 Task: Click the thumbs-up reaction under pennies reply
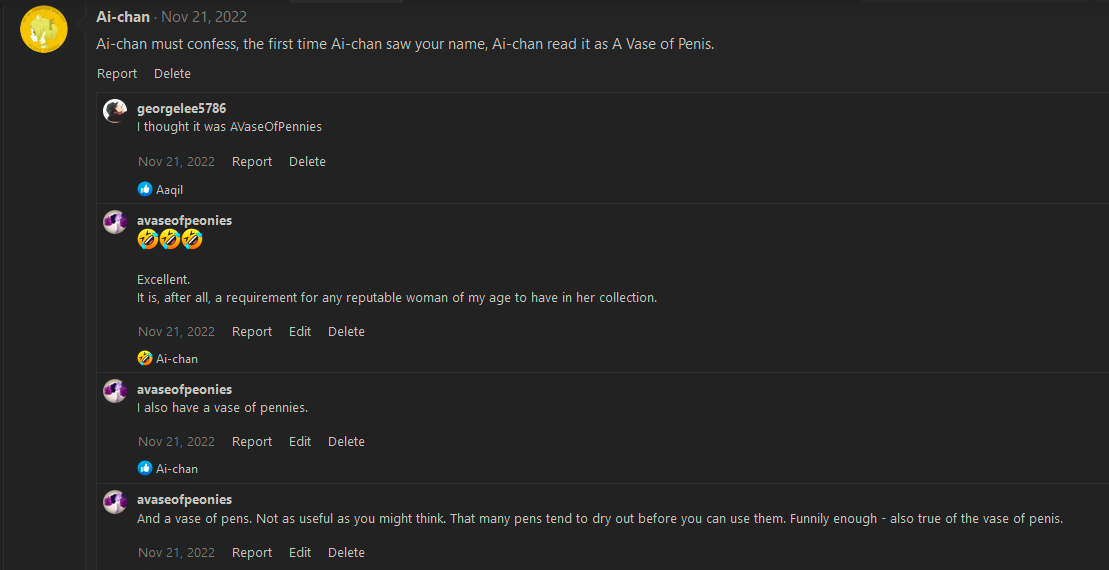coord(145,468)
